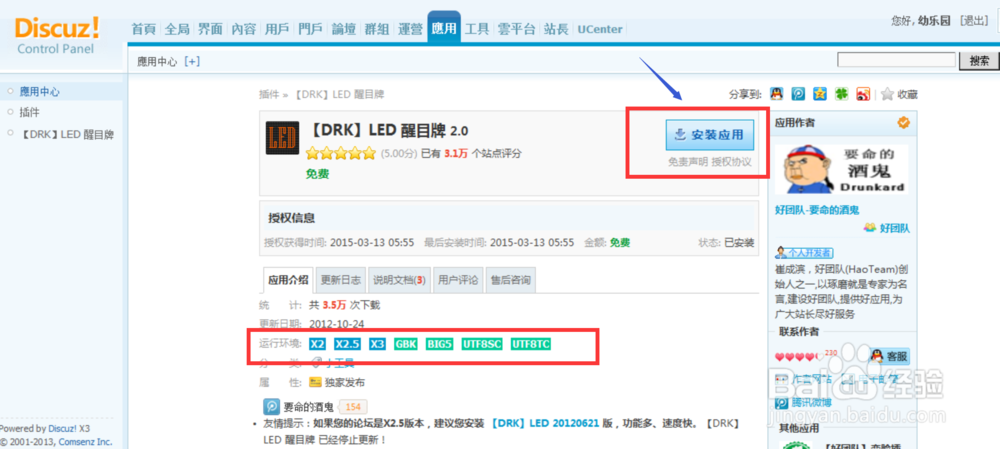
Task: Open the 論壇 menu
Action: click(x=344, y=29)
